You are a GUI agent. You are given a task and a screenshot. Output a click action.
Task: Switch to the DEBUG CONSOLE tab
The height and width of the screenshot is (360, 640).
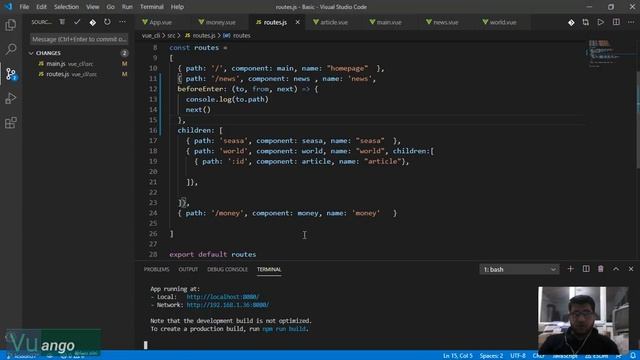[x=227, y=269]
